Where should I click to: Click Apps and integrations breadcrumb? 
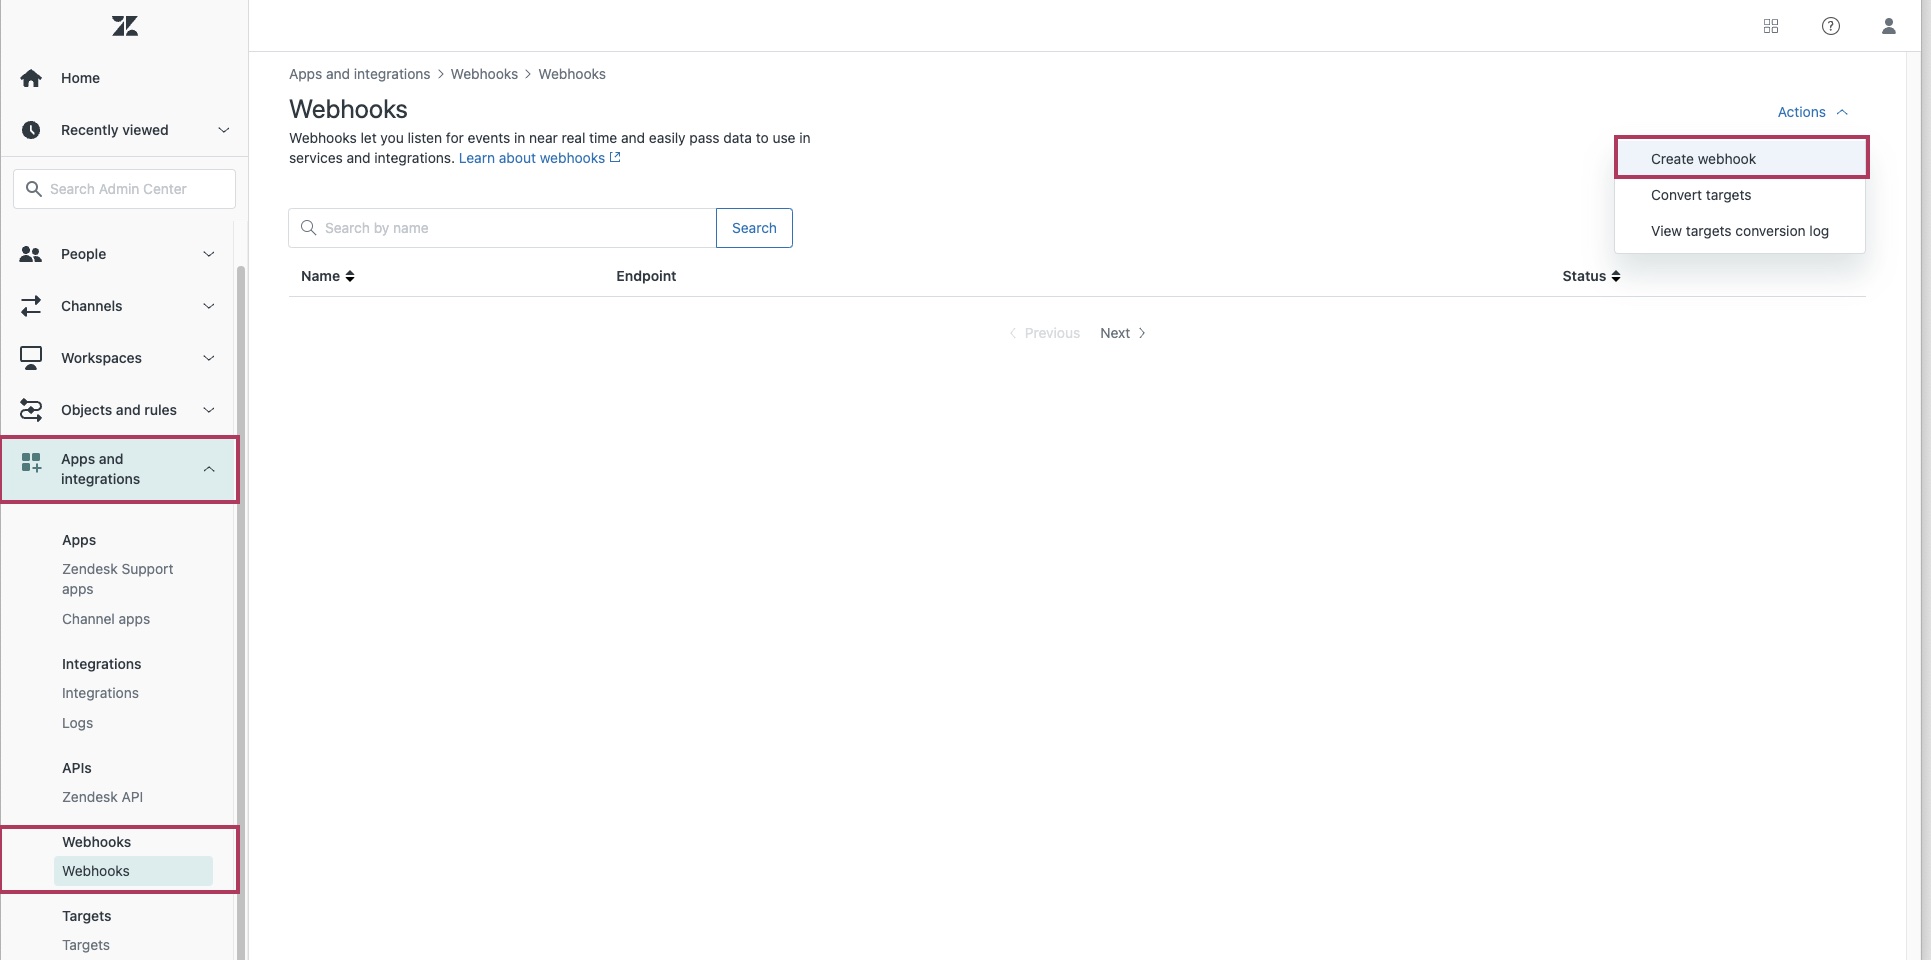[x=359, y=74]
